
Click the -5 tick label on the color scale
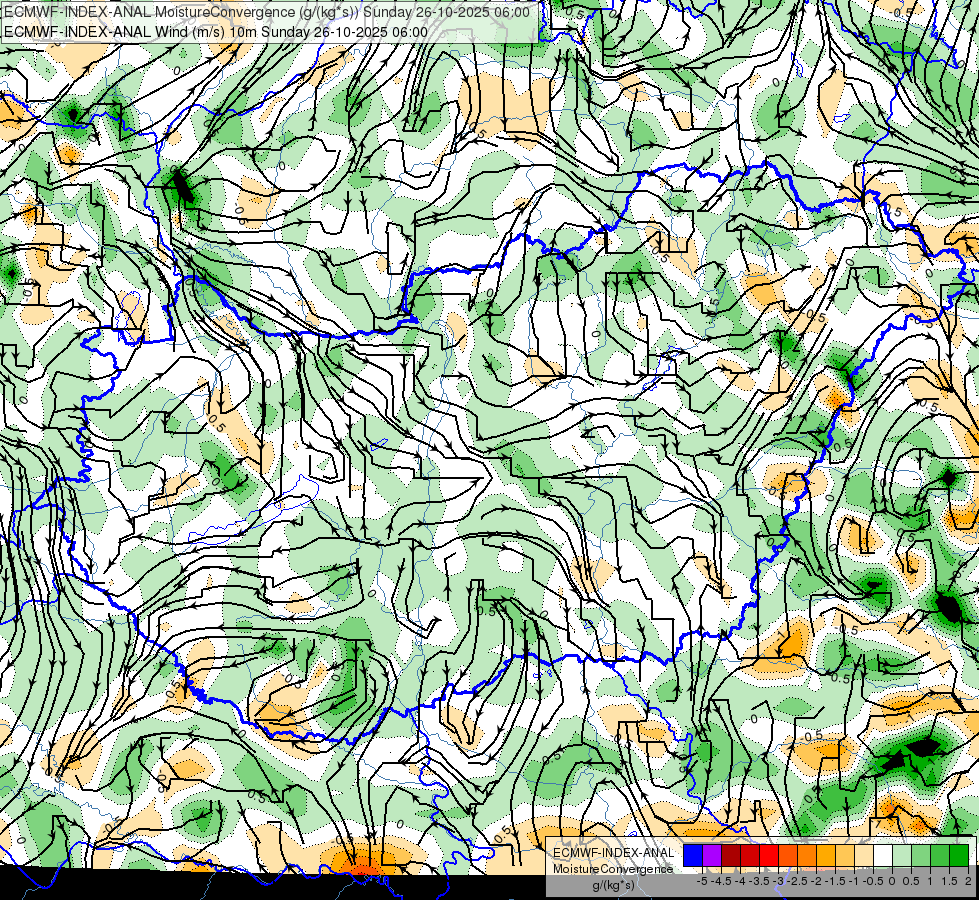[702, 881]
